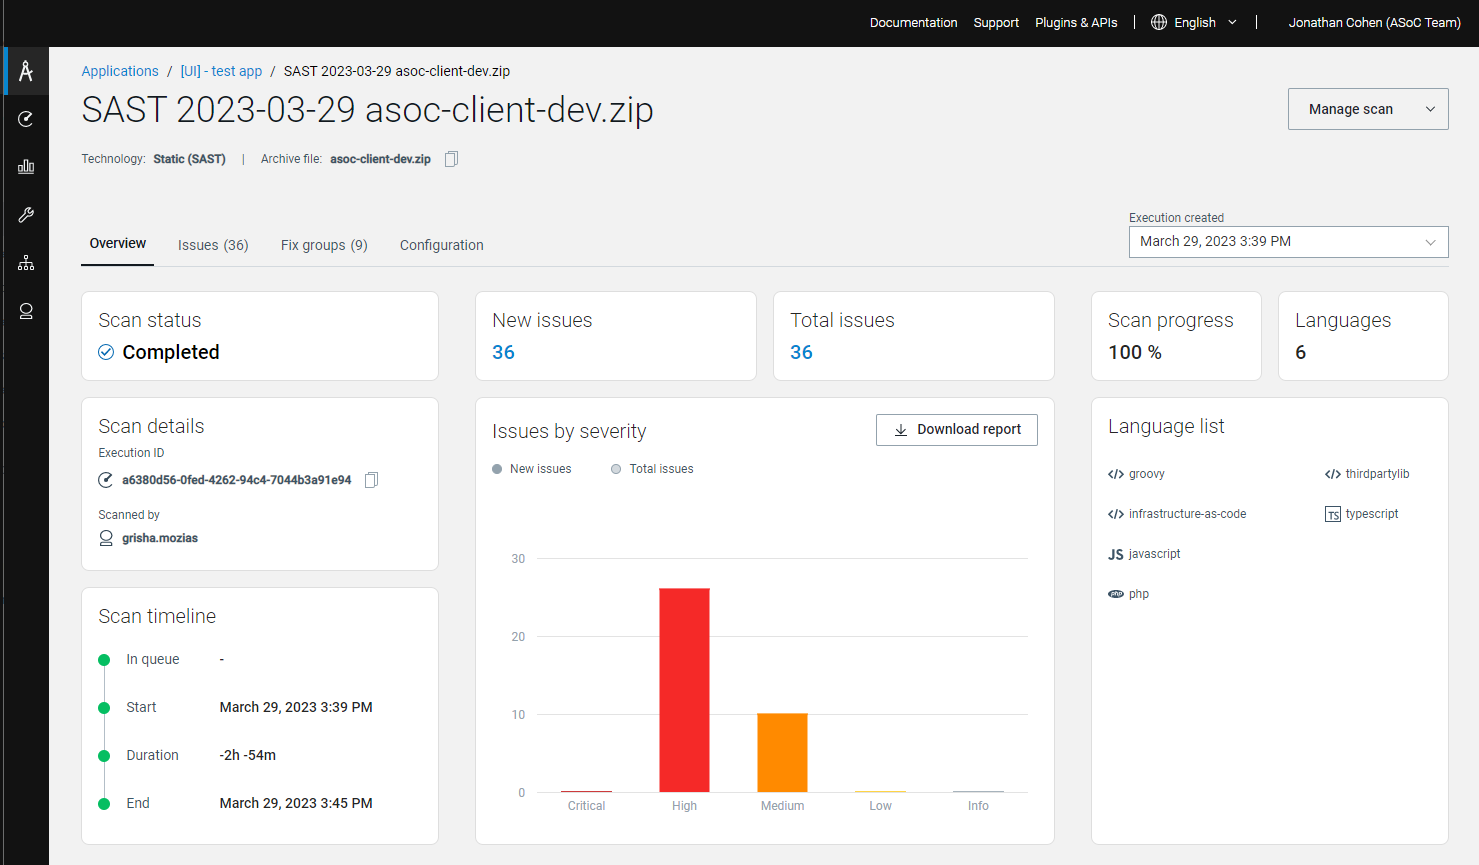This screenshot has height=865, width=1479.
Task: Click the globe language icon
Action: tap(1159, 22)
